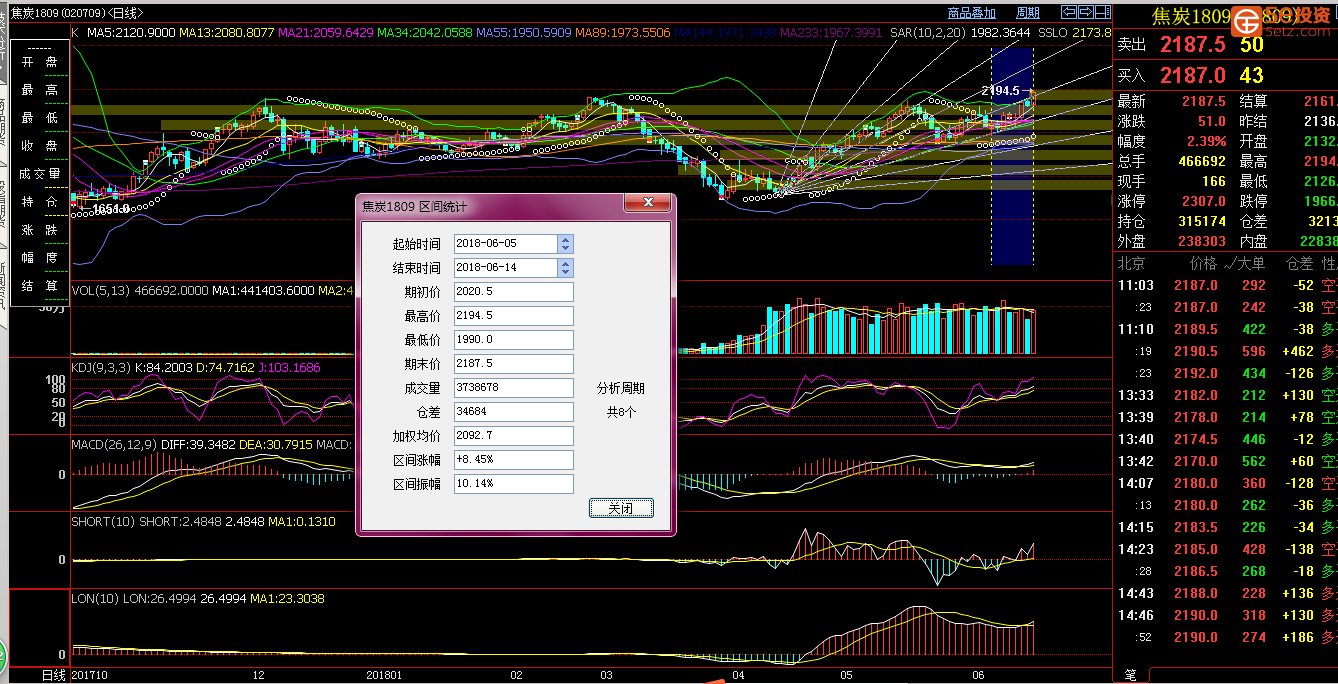Select the 11:03 tick row

(1227, 285)
